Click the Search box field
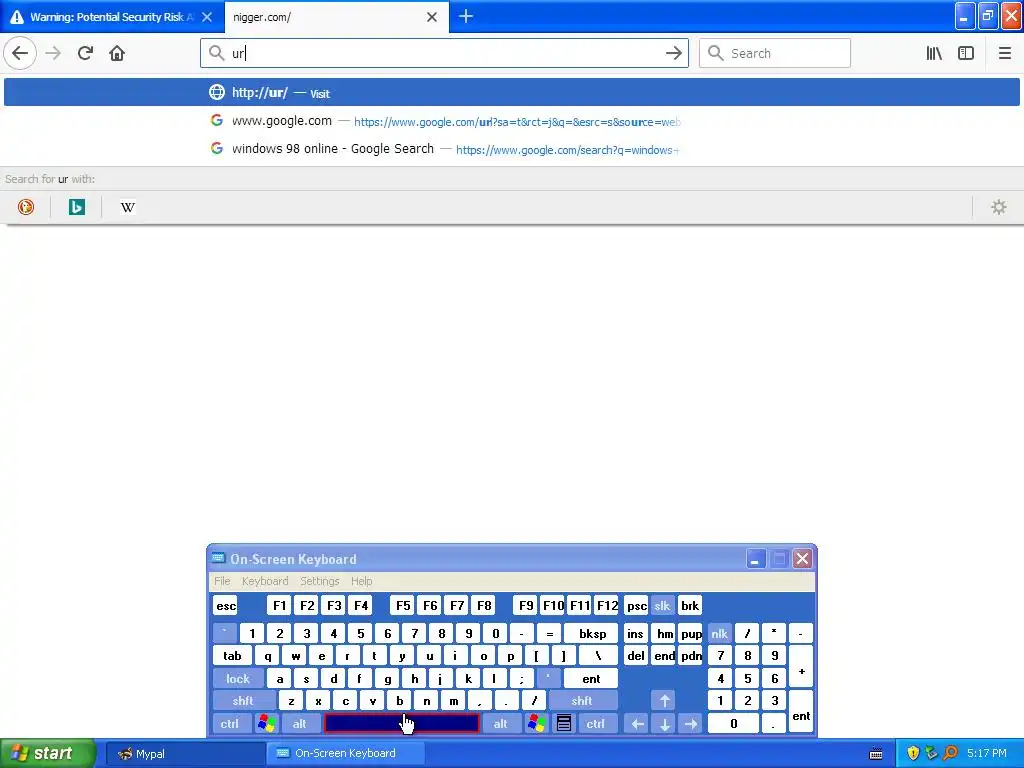Screen dimensions: 1024x768 click(775, 53)
